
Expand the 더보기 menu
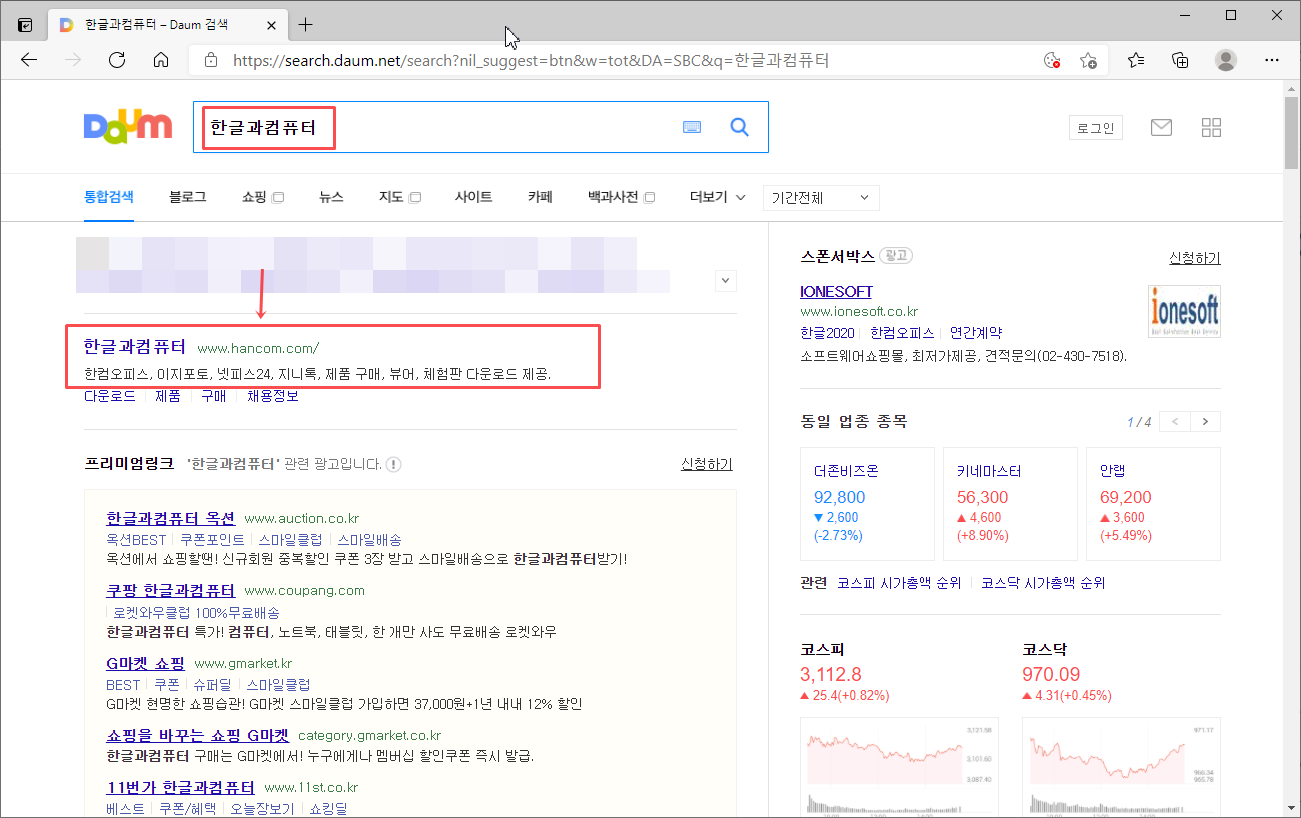(x=718, y=197)
